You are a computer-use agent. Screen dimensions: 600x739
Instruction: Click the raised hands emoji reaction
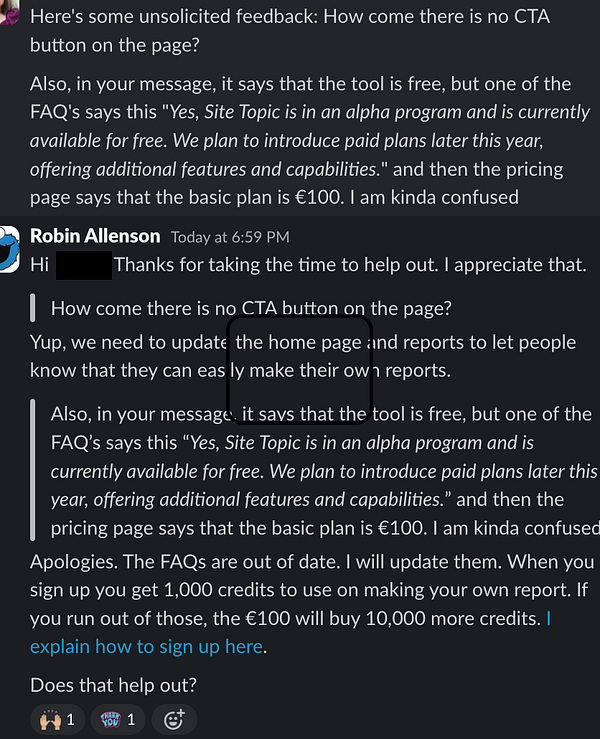point(58,720)
